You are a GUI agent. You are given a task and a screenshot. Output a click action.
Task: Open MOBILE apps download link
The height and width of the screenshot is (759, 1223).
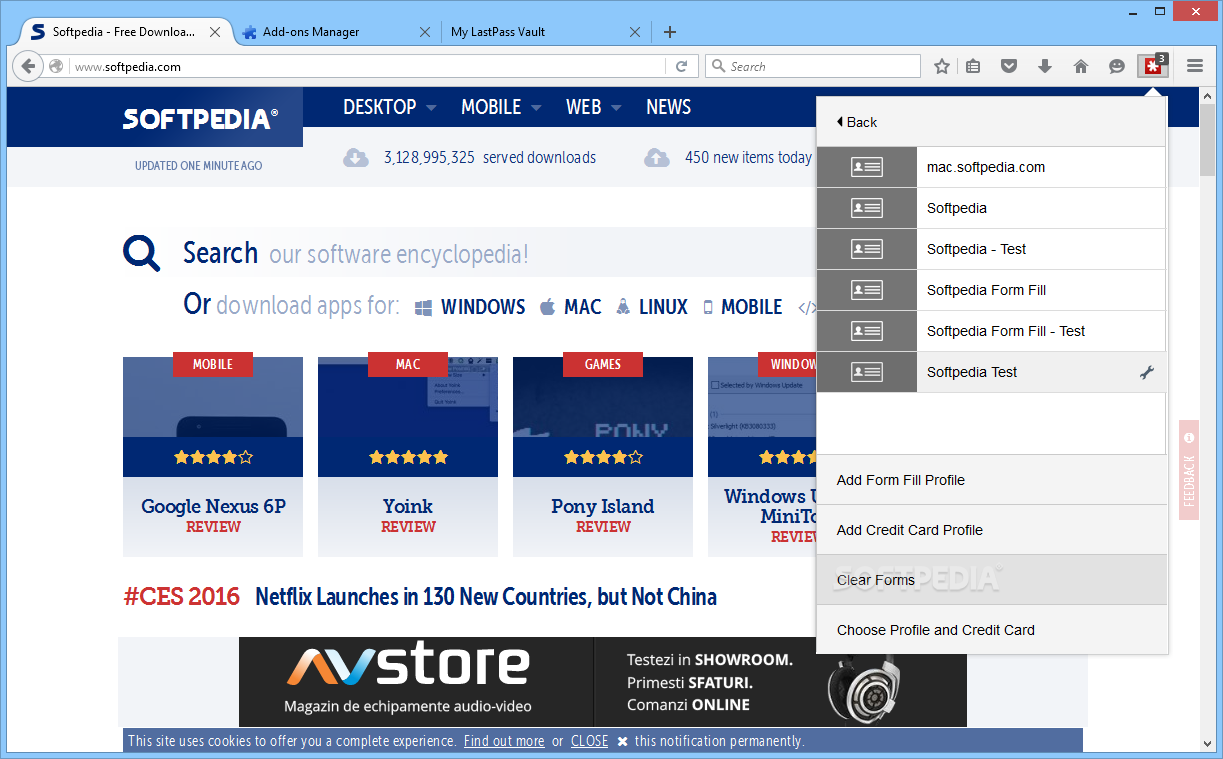[x=742, y=307]
